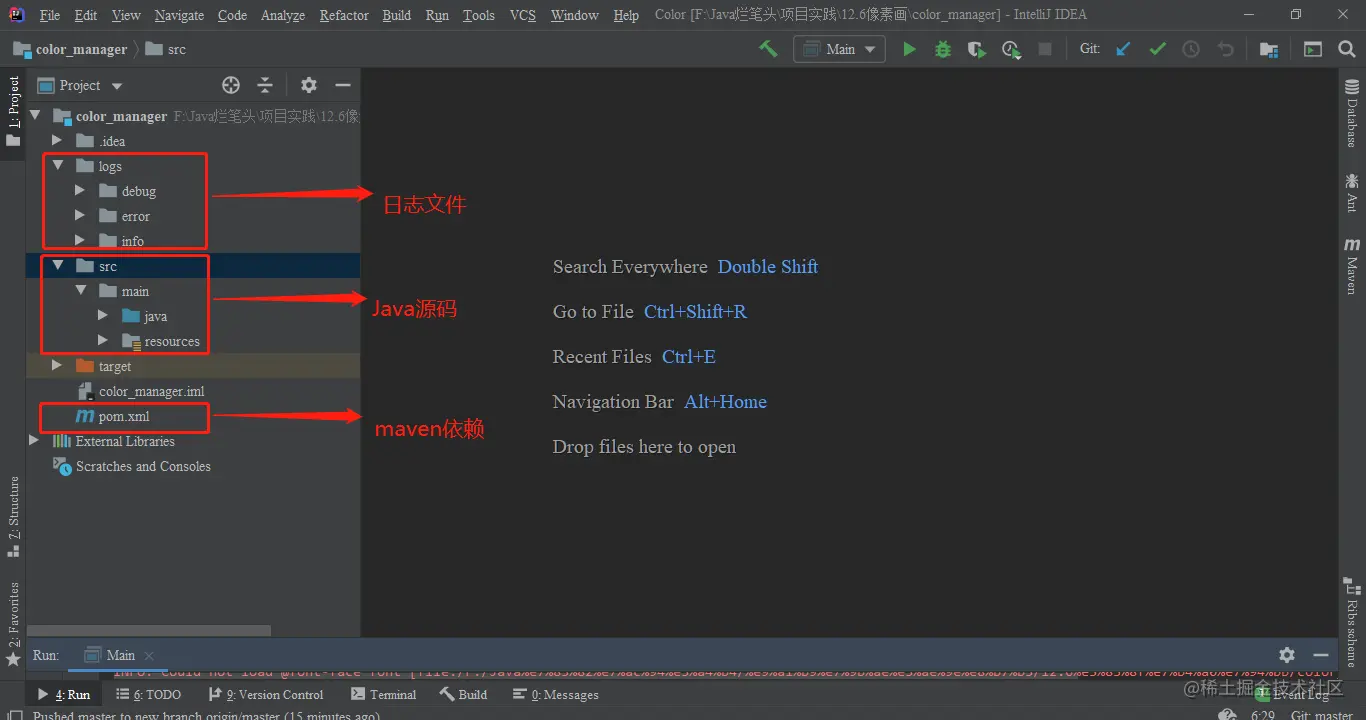The image size is (1366, 720).
Task: Open the Terminal tool window
Action: click(384, 694)
